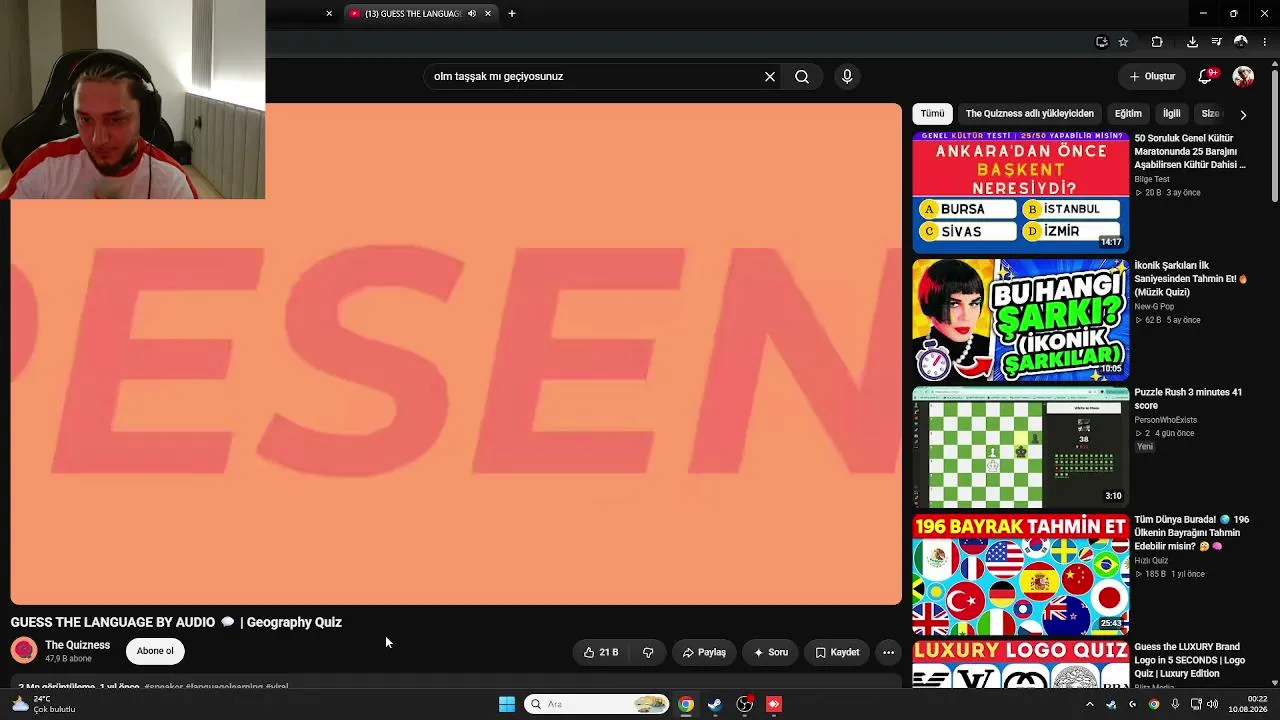This screenshot has height=720, width=1280.
Task: Select the Tümü filter chip
Action: 932,114
